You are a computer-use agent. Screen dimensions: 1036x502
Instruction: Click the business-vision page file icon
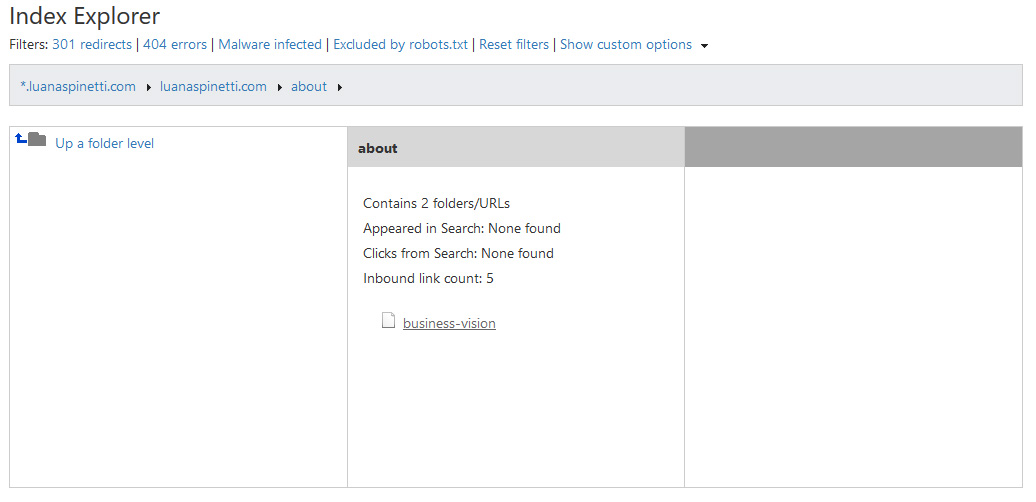pos(388,321)
